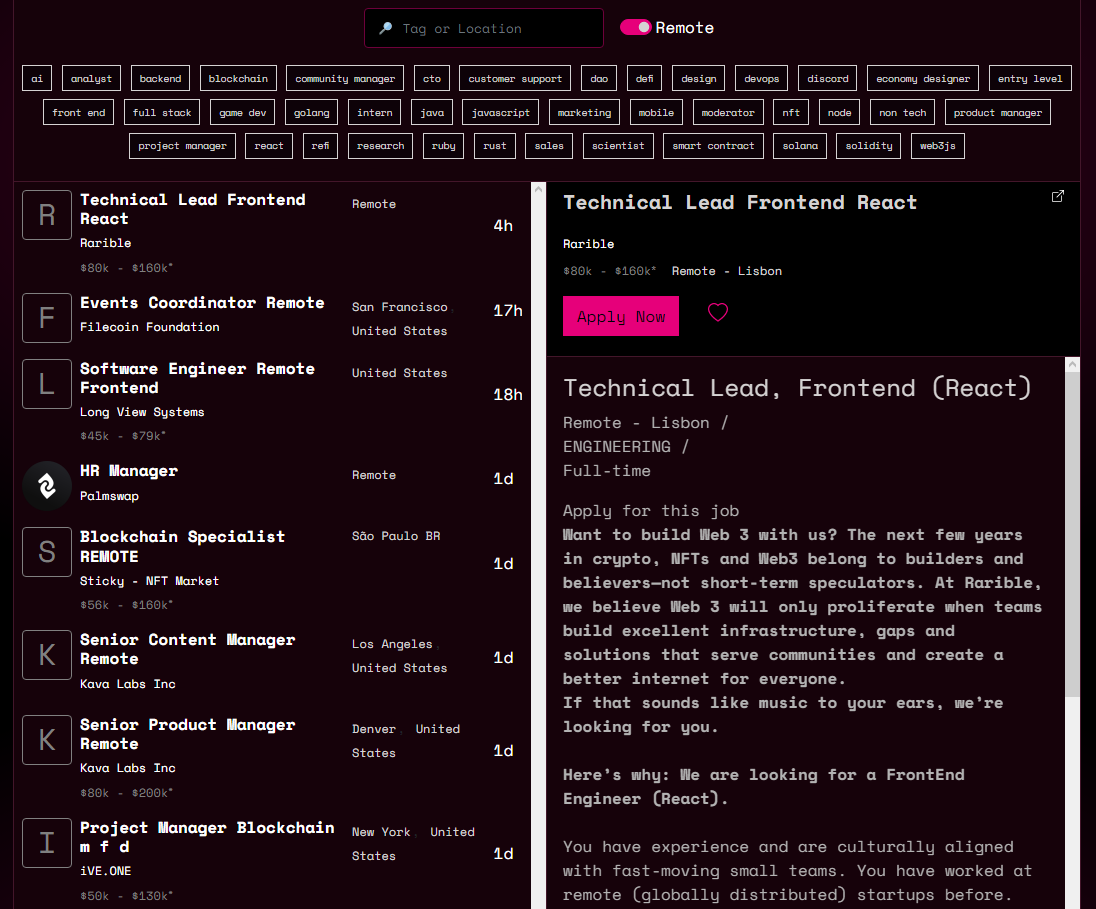Select the design tag
The height and width of the screenshot is (909, 1096).
(699, 78)
